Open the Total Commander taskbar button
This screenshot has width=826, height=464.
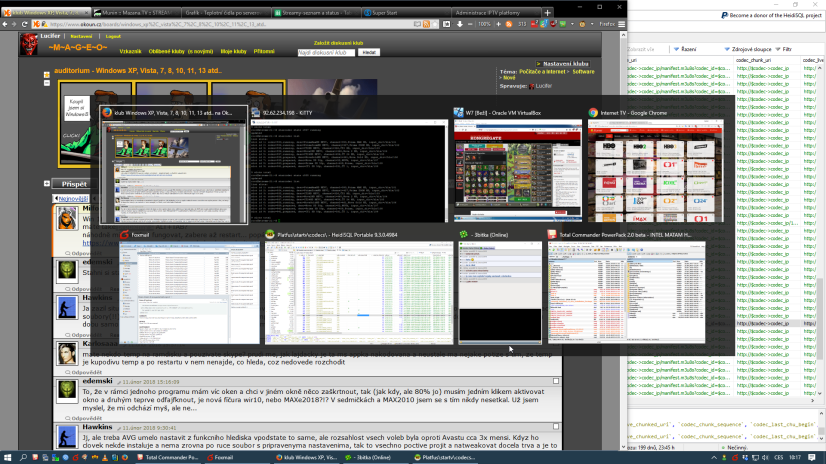click(x=168, y=458)
